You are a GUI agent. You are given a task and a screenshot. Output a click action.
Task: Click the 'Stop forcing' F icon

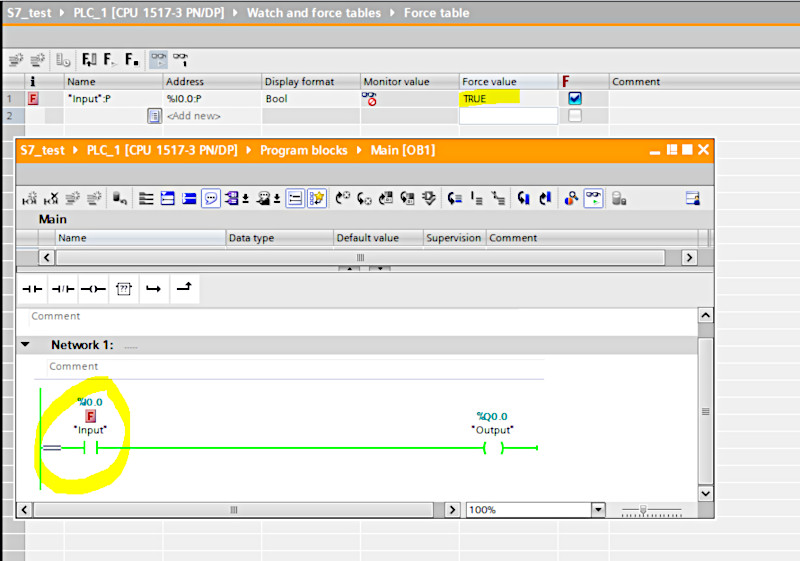pos(131,60)
